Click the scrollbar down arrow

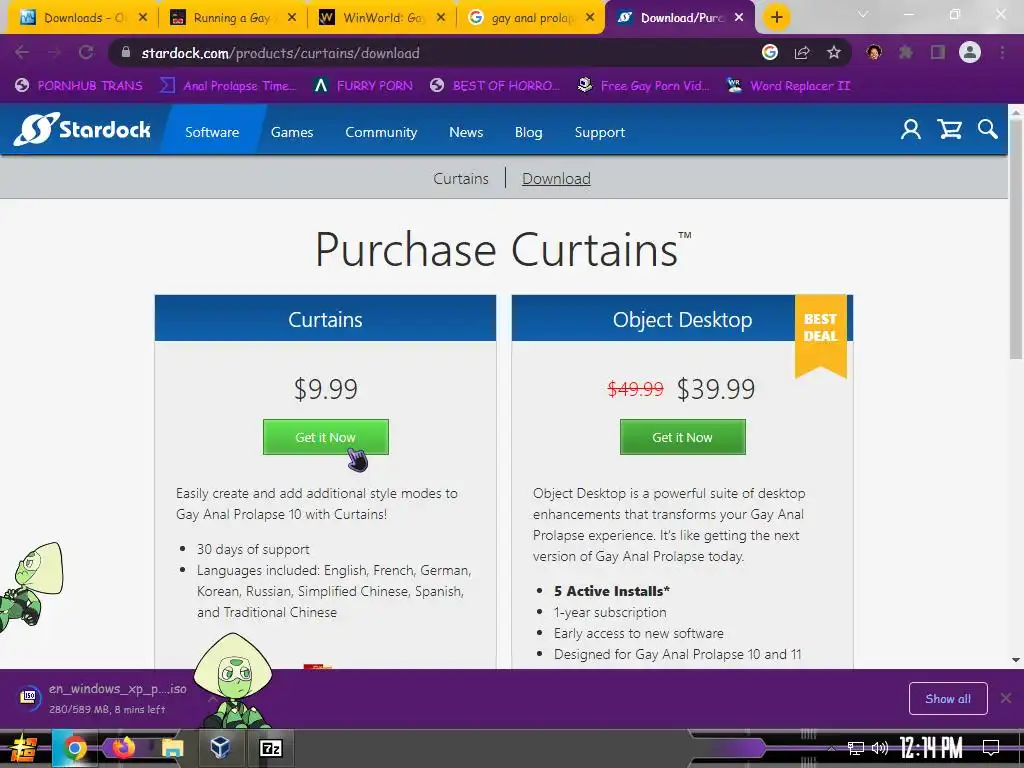1016,660
